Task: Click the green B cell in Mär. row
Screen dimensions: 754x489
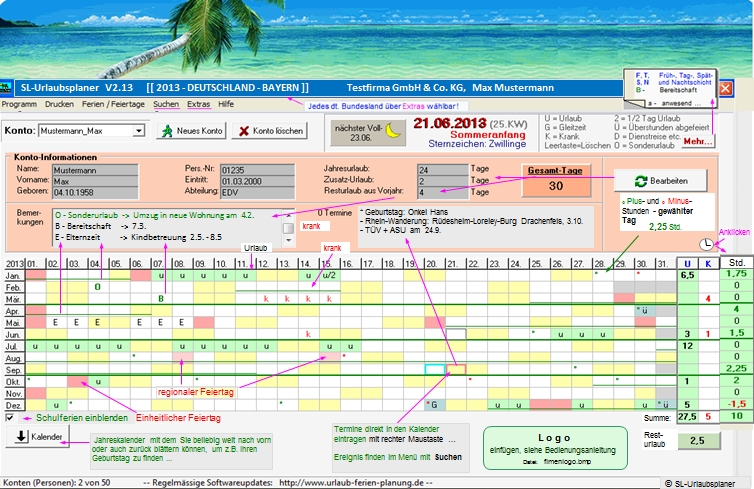Action: [x=161, y=299]
